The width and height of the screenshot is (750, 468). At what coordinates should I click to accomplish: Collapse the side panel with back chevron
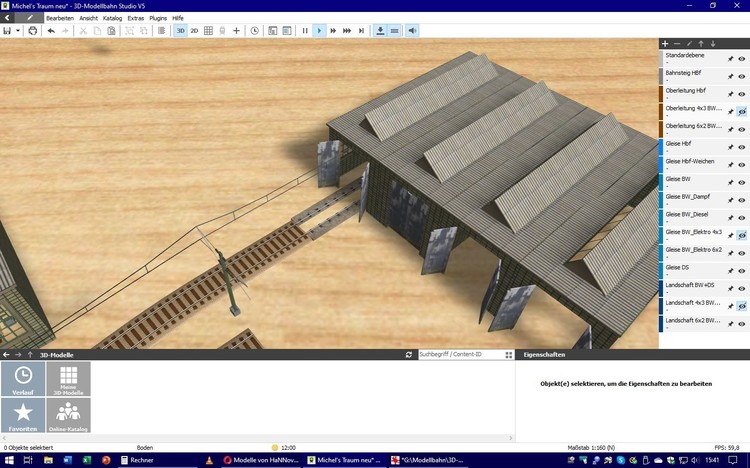[9, 18]
